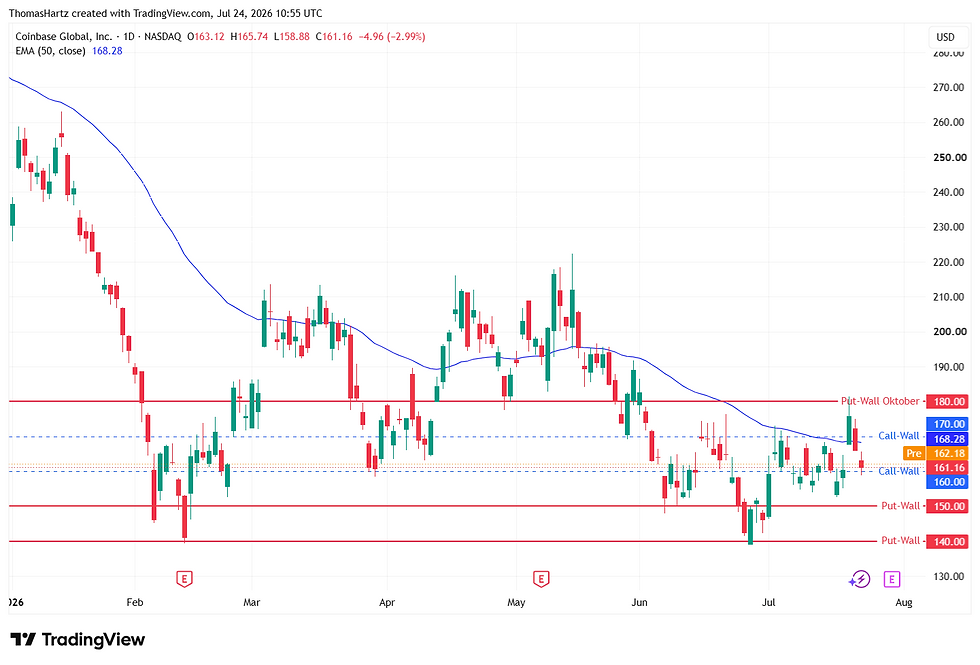Viewport: 980px width, 665px height.
Task: Click the blue 168.28 EMA price label
Action: click(x=949, y=439)
